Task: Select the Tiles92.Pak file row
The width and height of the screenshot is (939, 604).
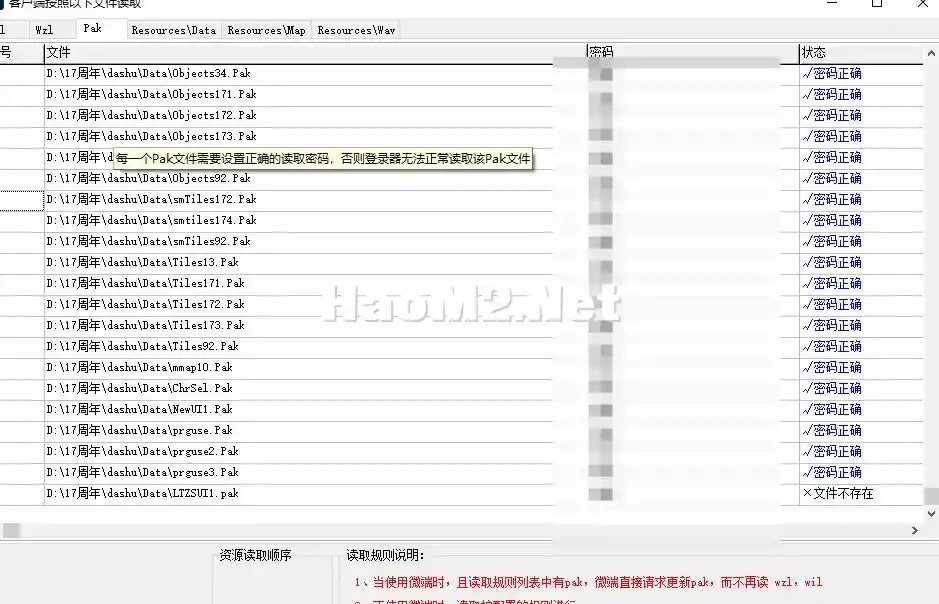Action: coord(461,346)
